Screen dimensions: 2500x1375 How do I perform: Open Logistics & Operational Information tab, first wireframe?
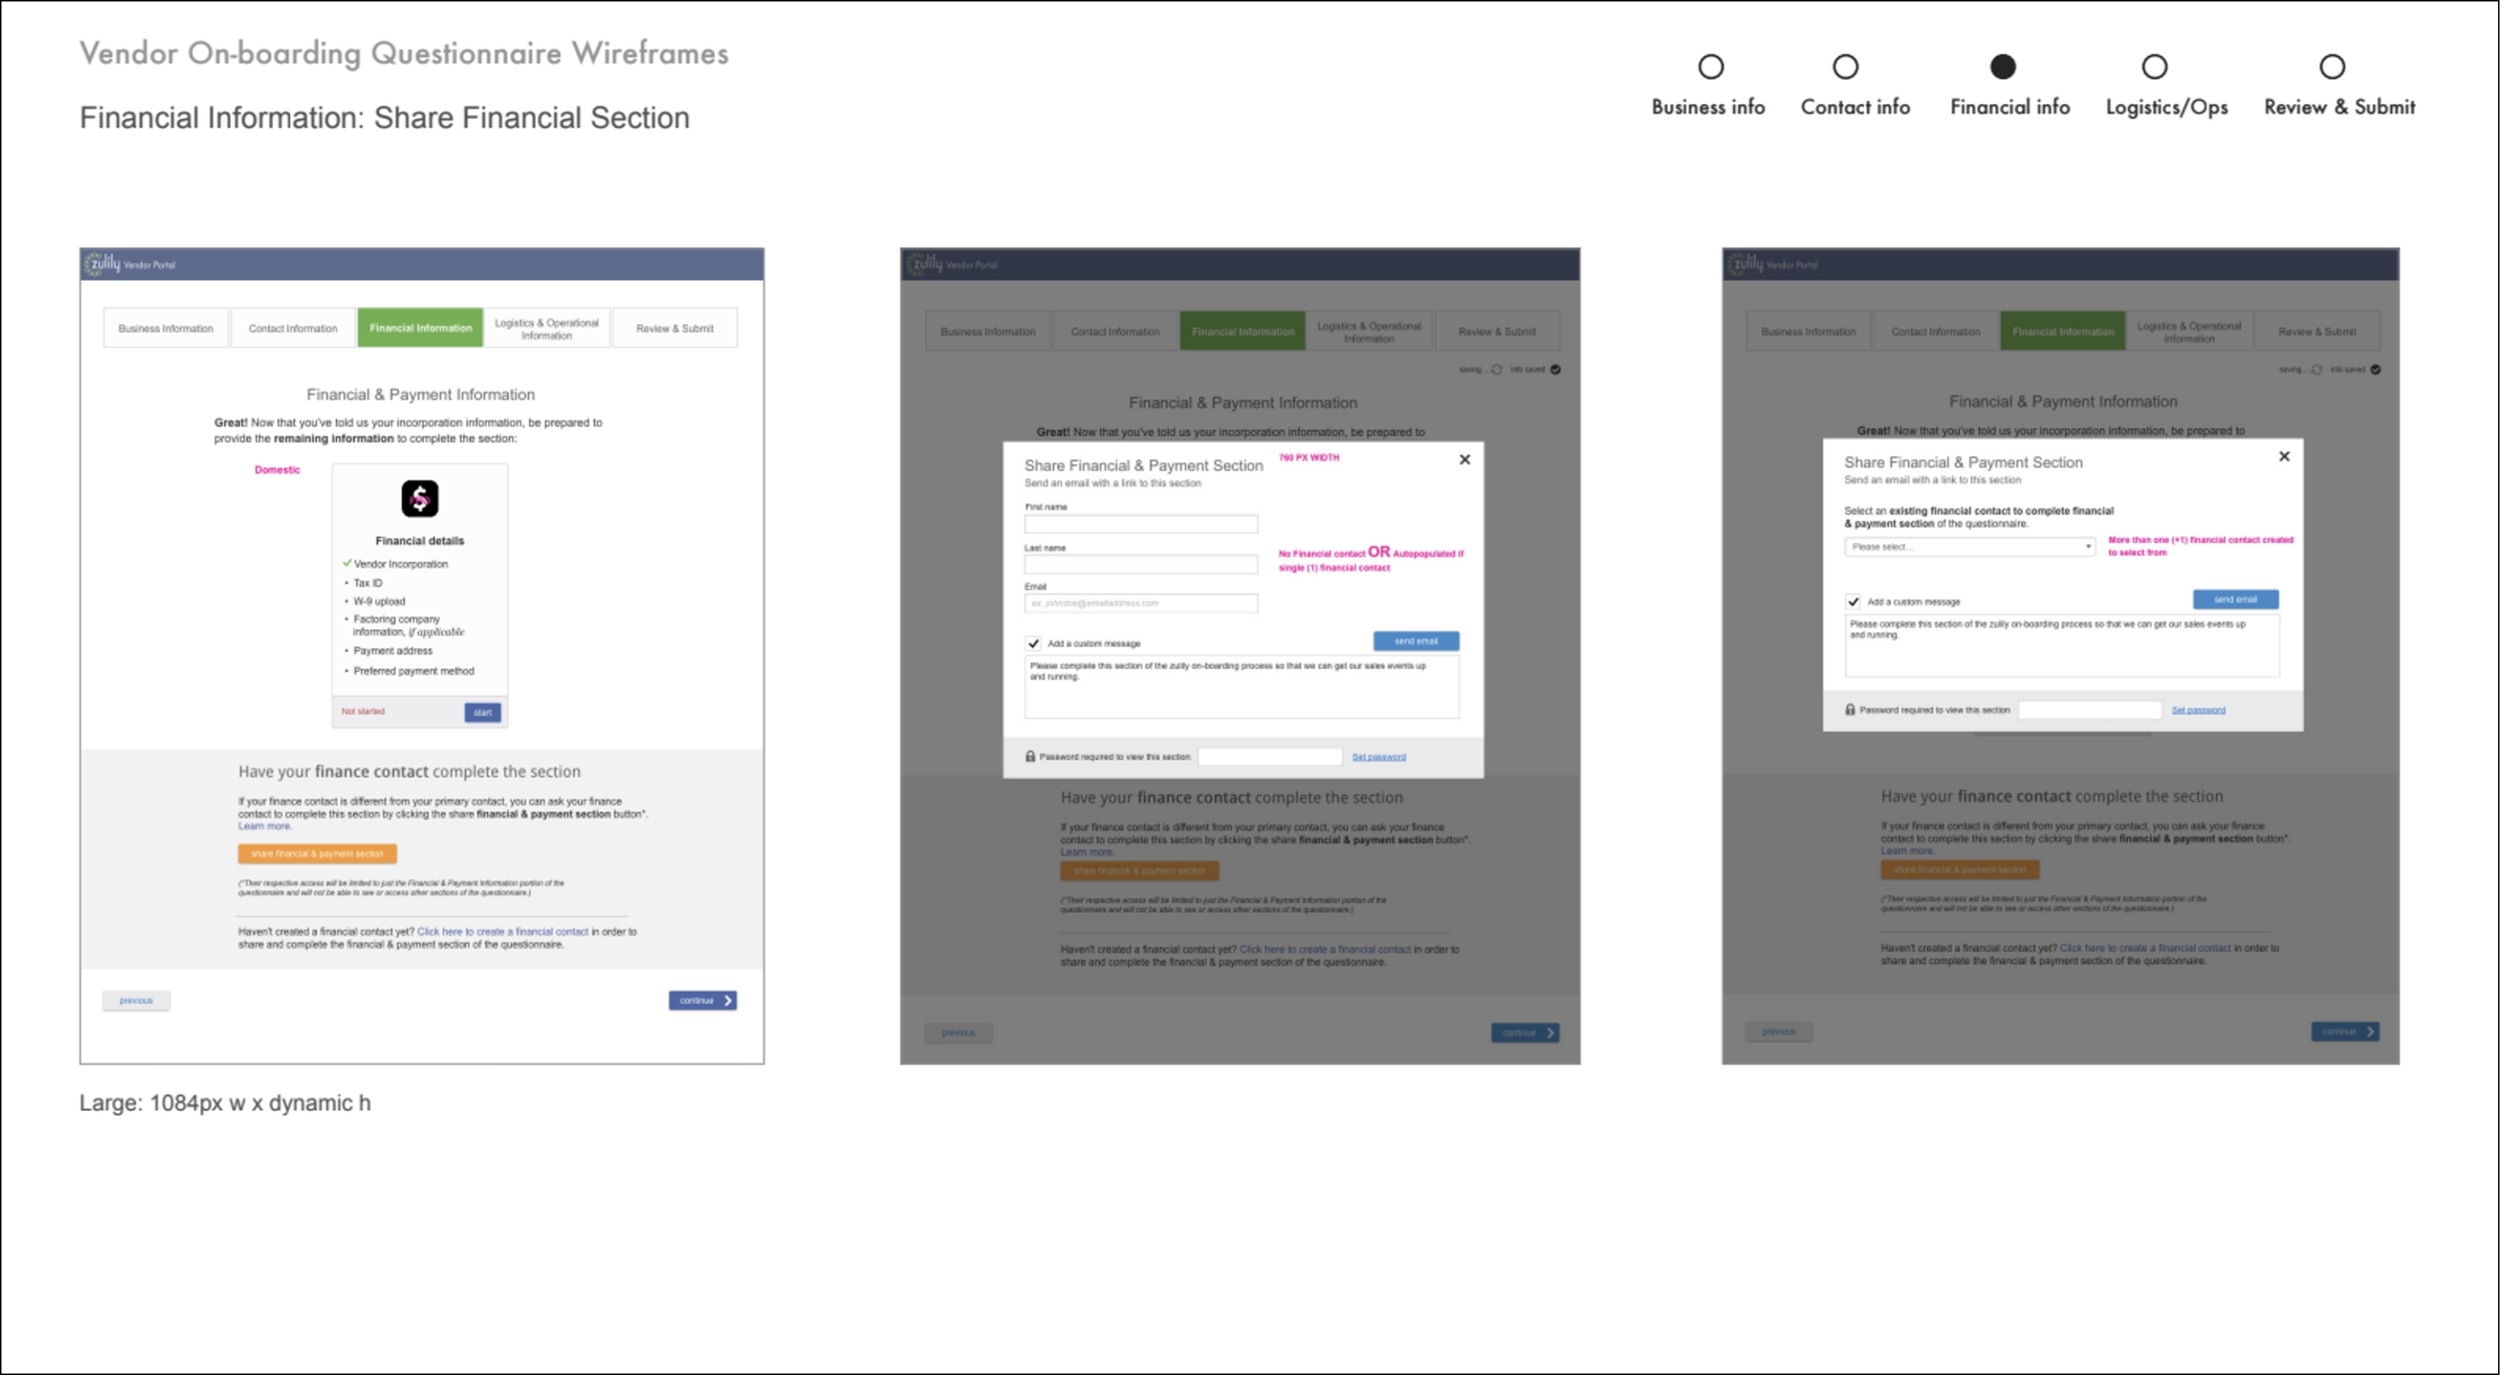click(x=546, y=328)
